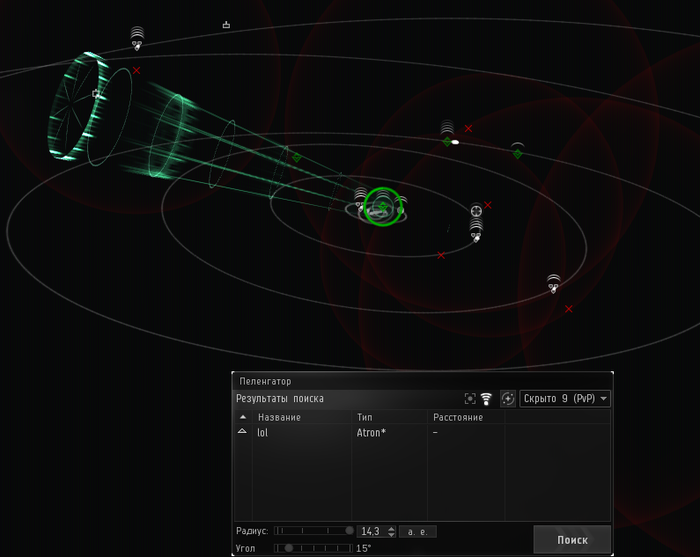
Task: Click the Радиус range slider handle
Action: tap(349, 531)
